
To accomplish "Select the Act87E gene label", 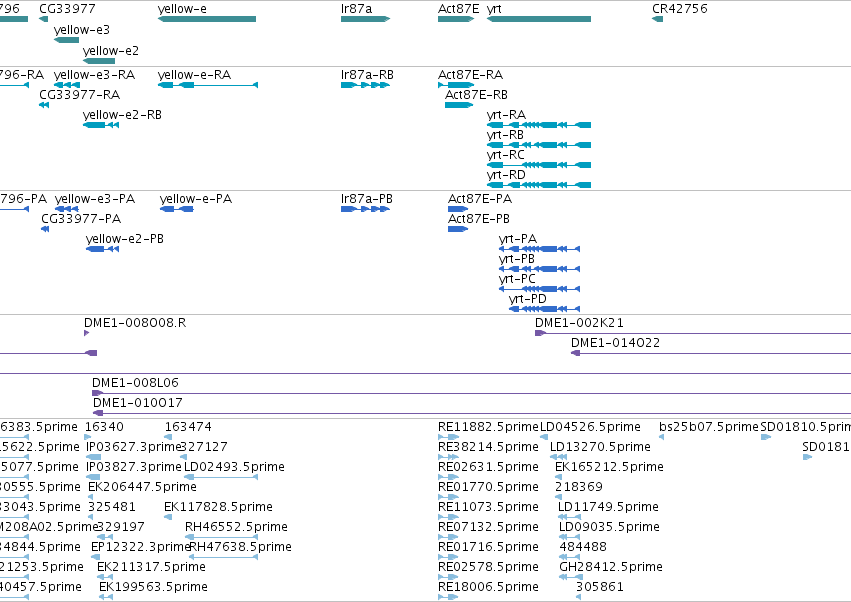I will coord(459,9).
